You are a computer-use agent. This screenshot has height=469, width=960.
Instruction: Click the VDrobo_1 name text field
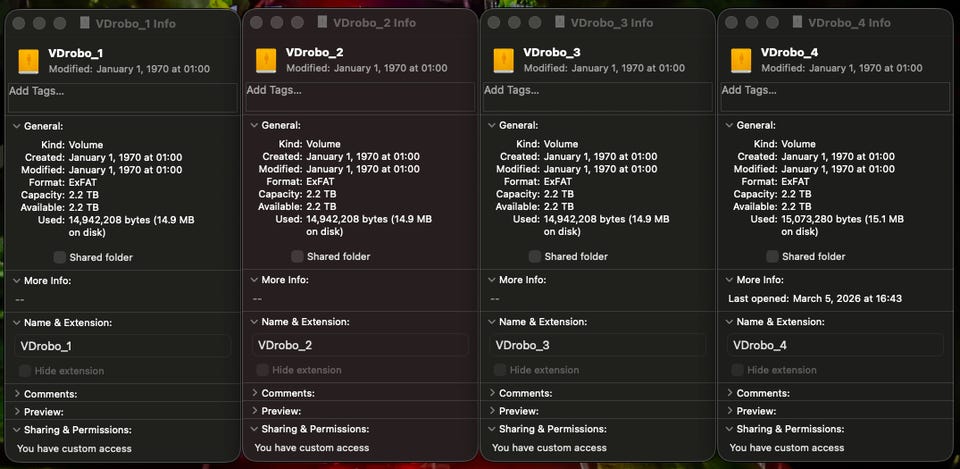122,346
